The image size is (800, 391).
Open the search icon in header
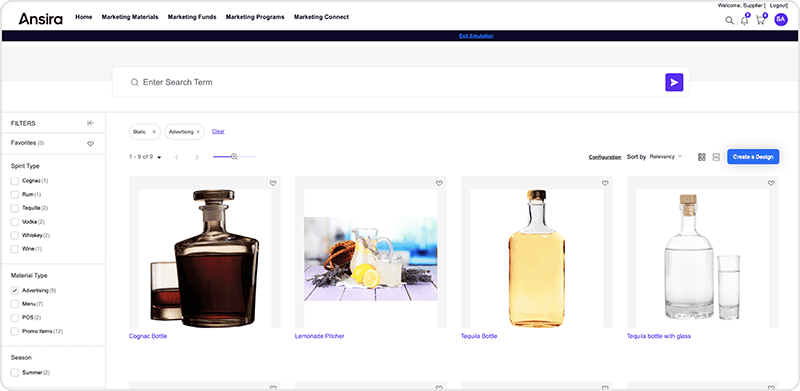(729, 21)
